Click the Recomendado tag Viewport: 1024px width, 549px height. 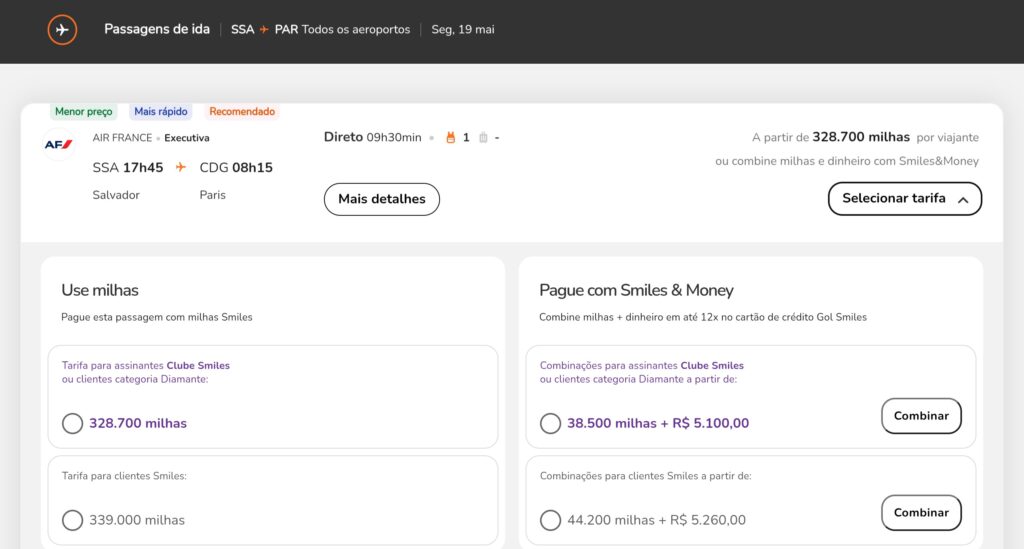point(242,112)
